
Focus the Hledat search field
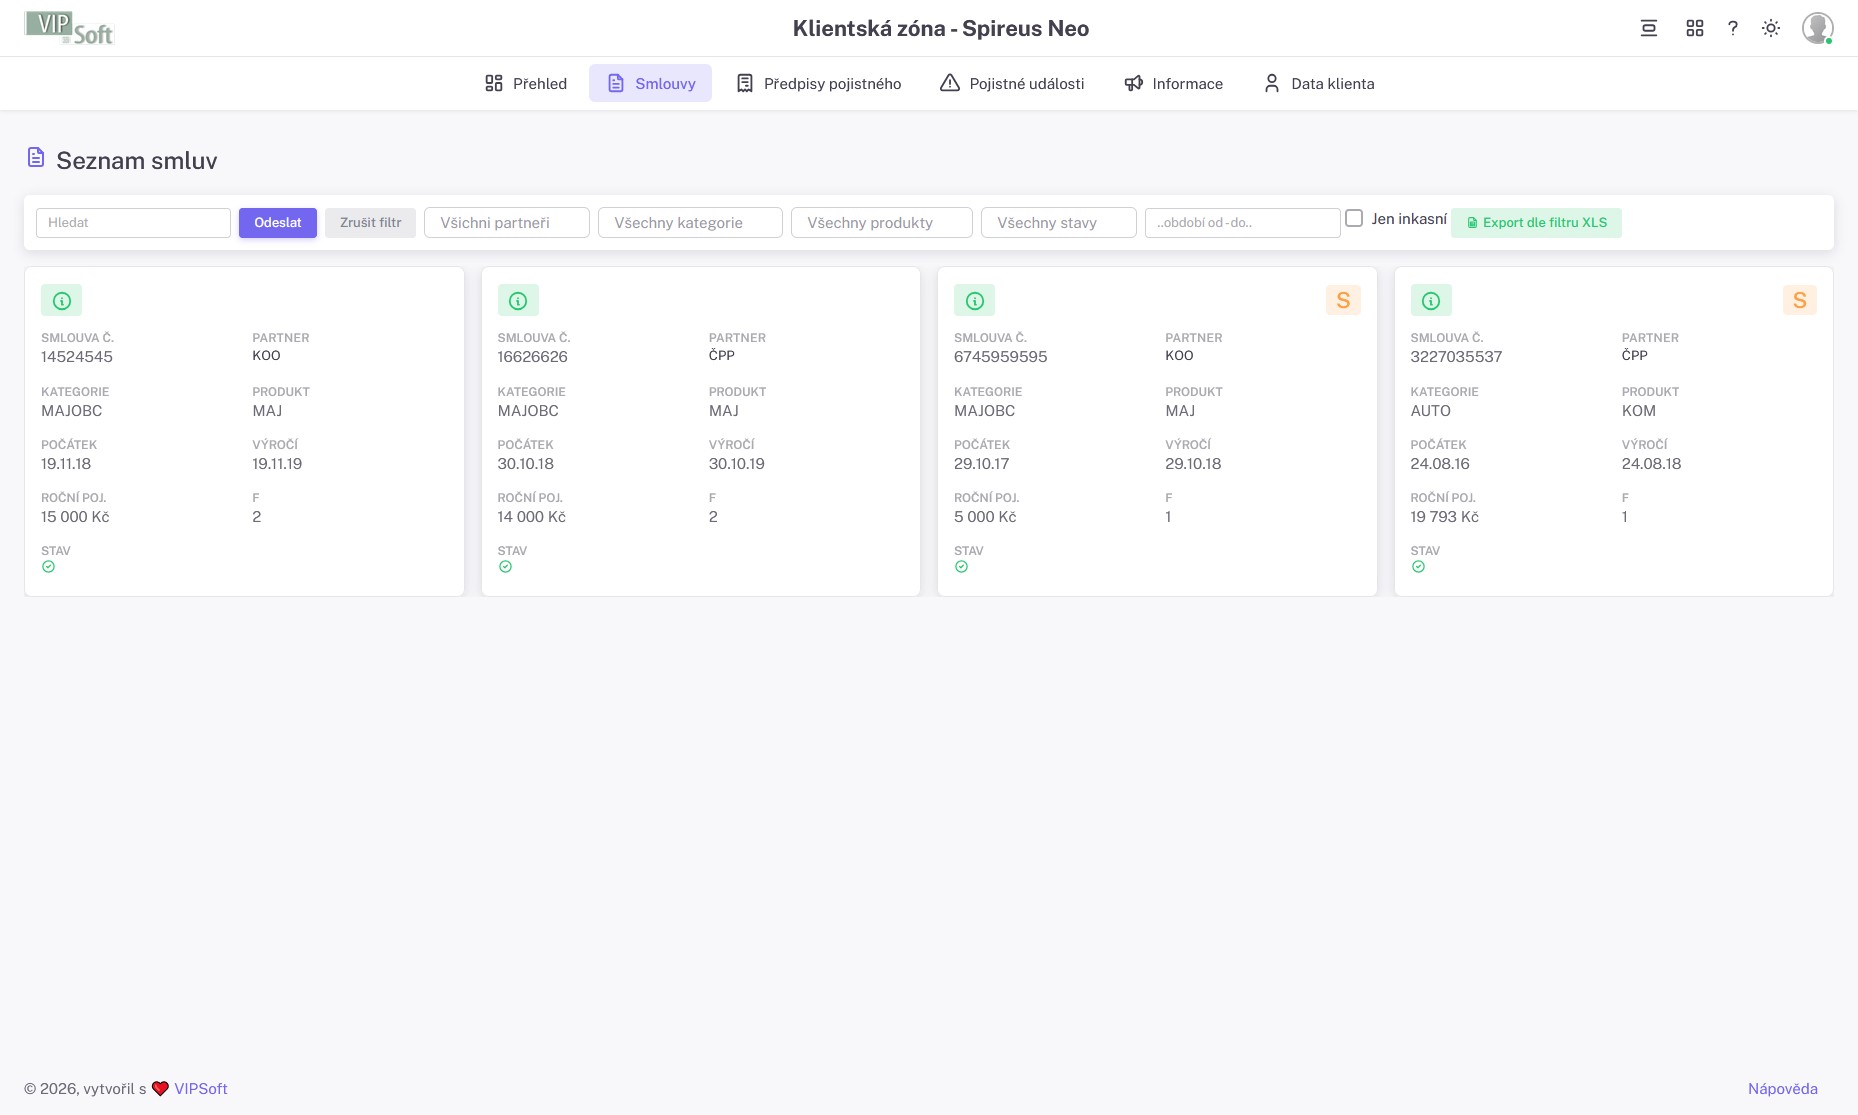[x=133, y=223]
